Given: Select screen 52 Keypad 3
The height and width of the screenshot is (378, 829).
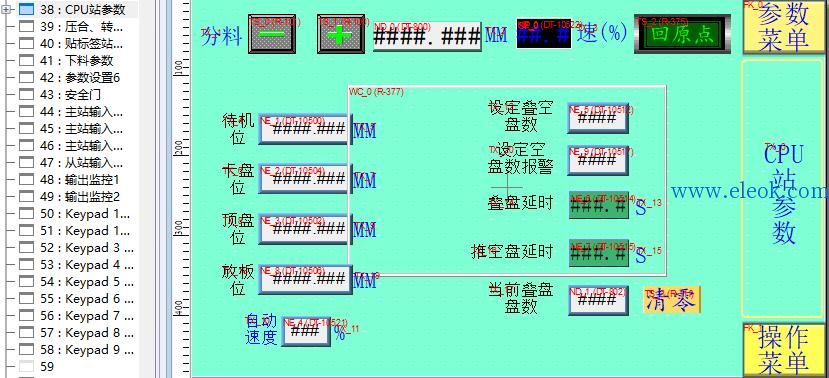Looking at the screenshot, I should (87, 247).
